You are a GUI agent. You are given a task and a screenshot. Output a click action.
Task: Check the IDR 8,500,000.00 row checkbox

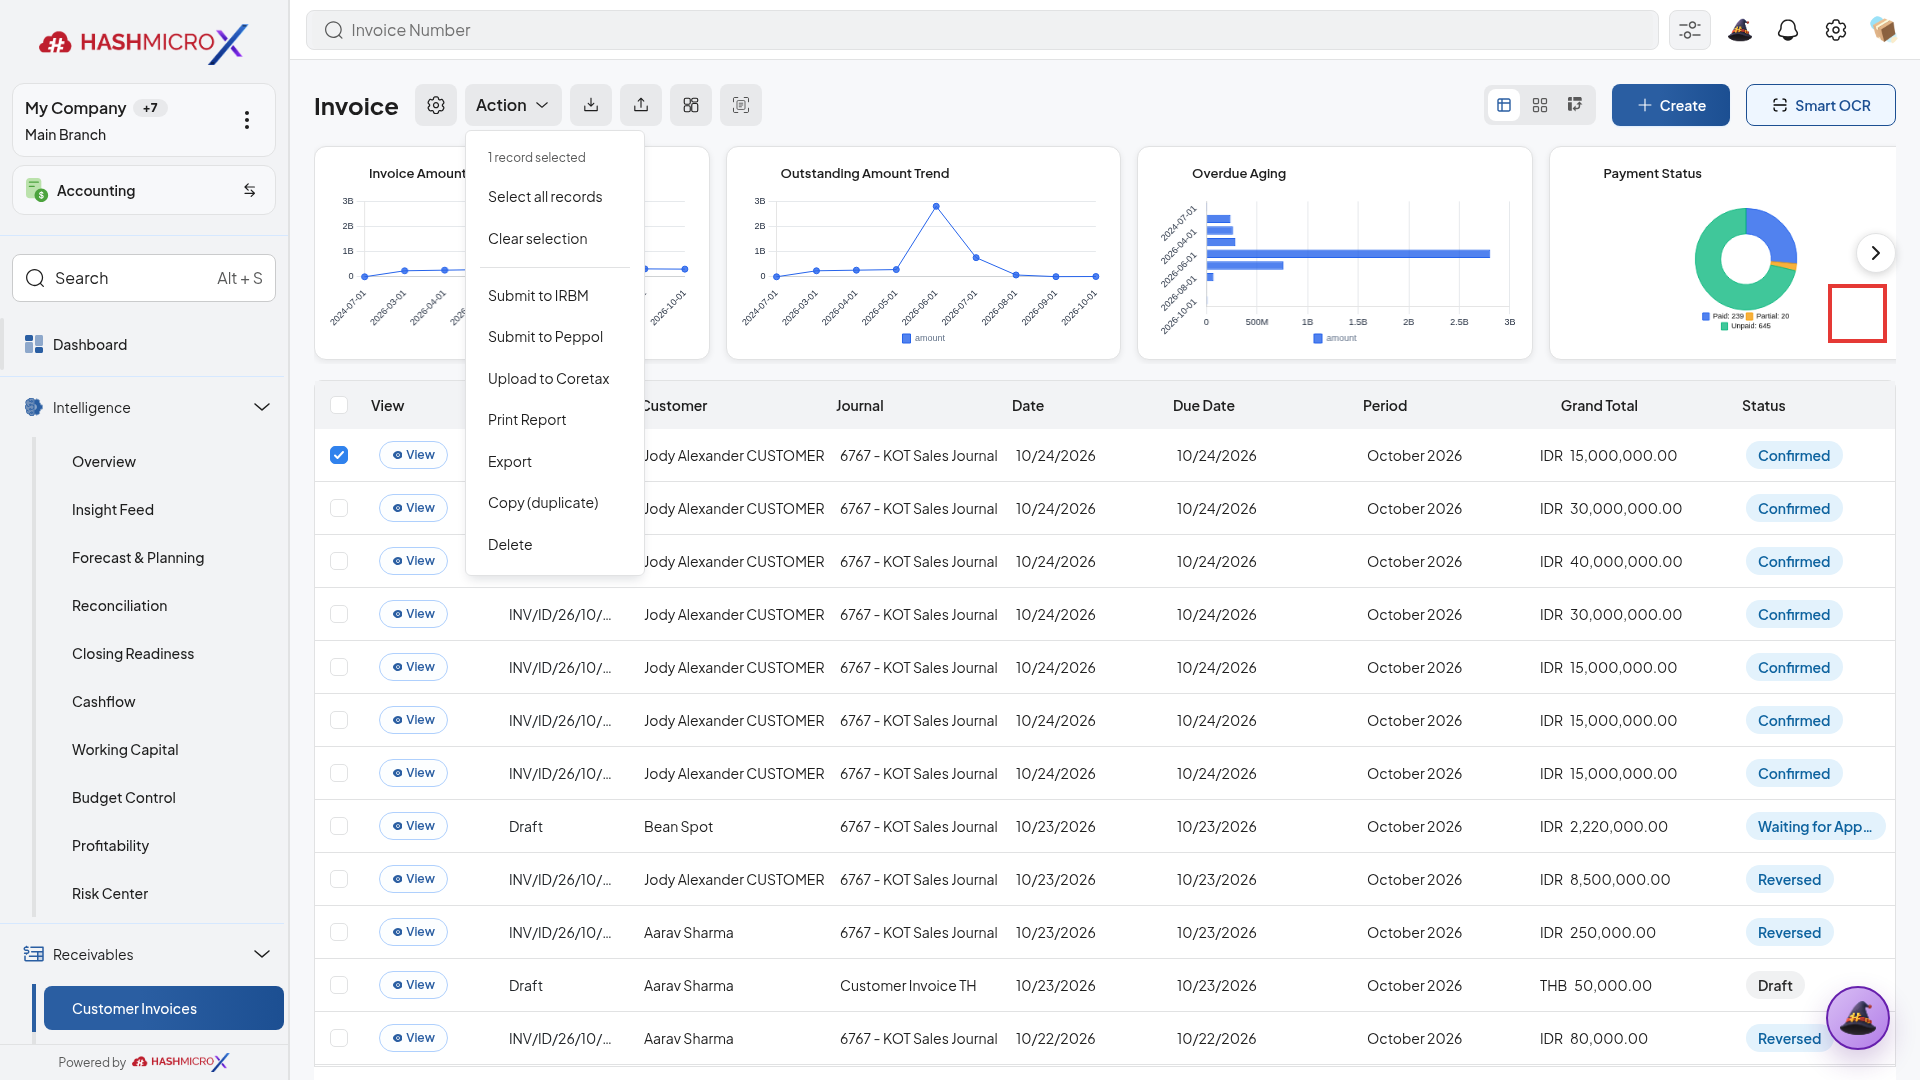(339, 879)
